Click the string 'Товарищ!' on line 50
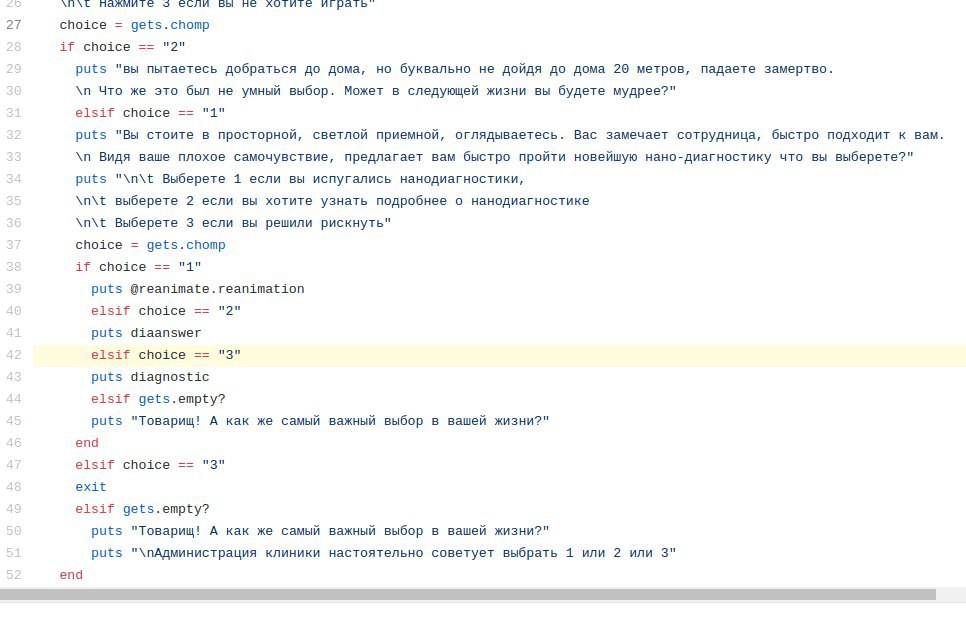Image resolution: width=966 pixels, height=617 pixels. tap(170, 531)
